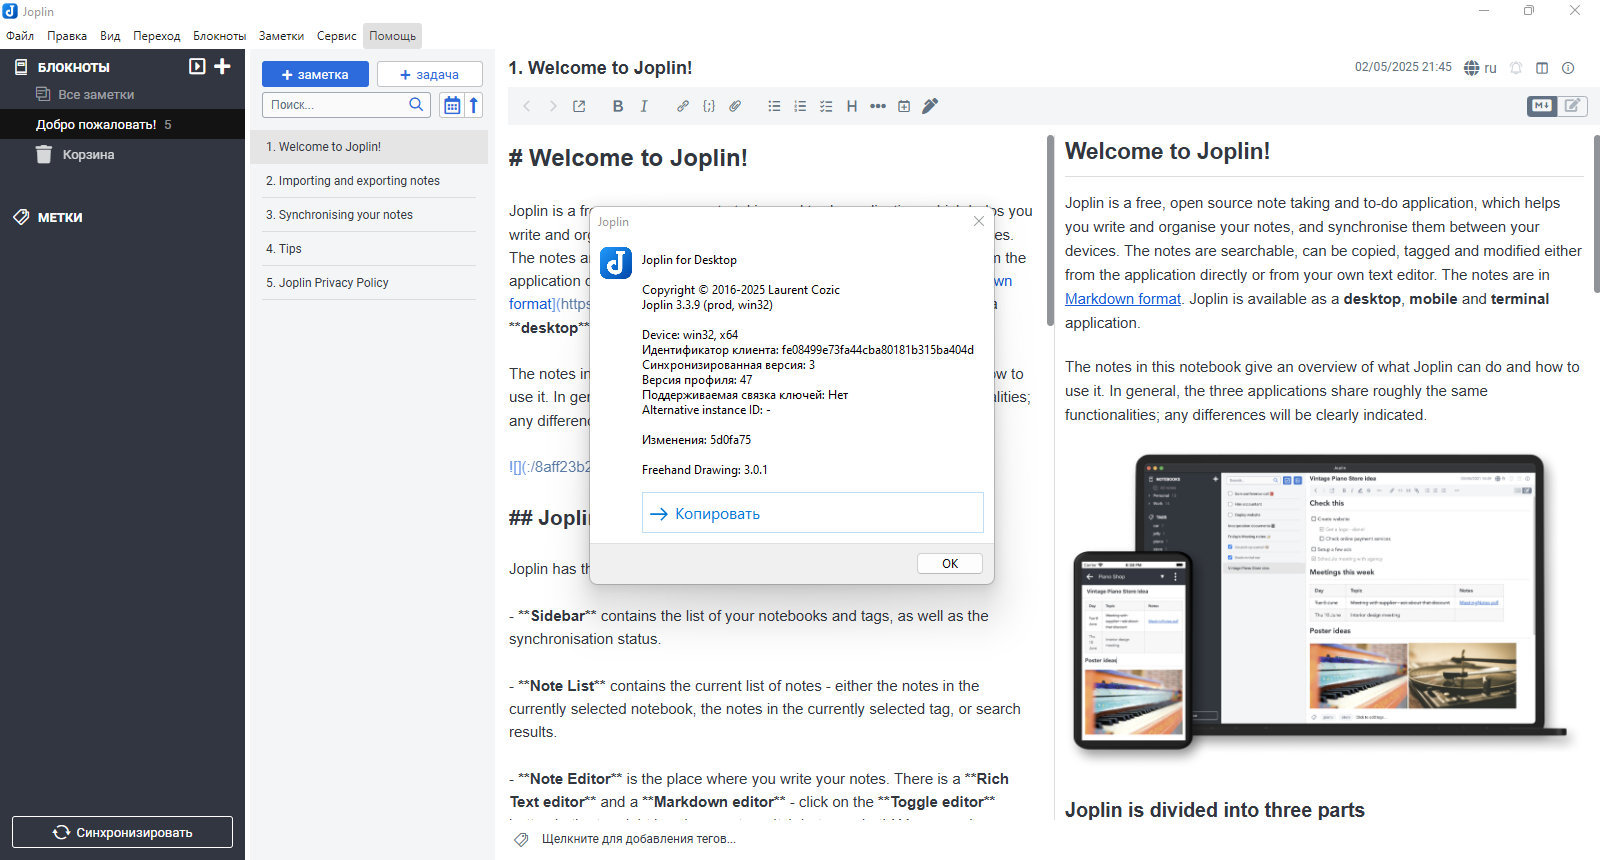1600x860 pixels.
Task: Click the search magnifier icon
Action: click(417, 104)
